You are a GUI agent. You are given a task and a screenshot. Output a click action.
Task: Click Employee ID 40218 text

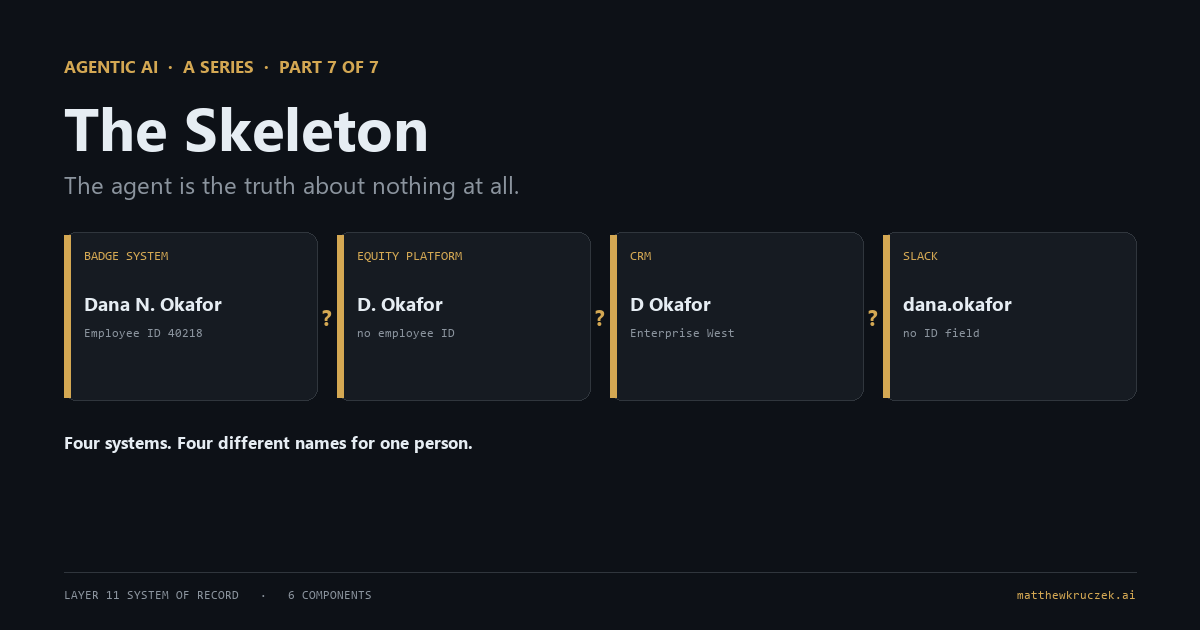pos(143,333)
